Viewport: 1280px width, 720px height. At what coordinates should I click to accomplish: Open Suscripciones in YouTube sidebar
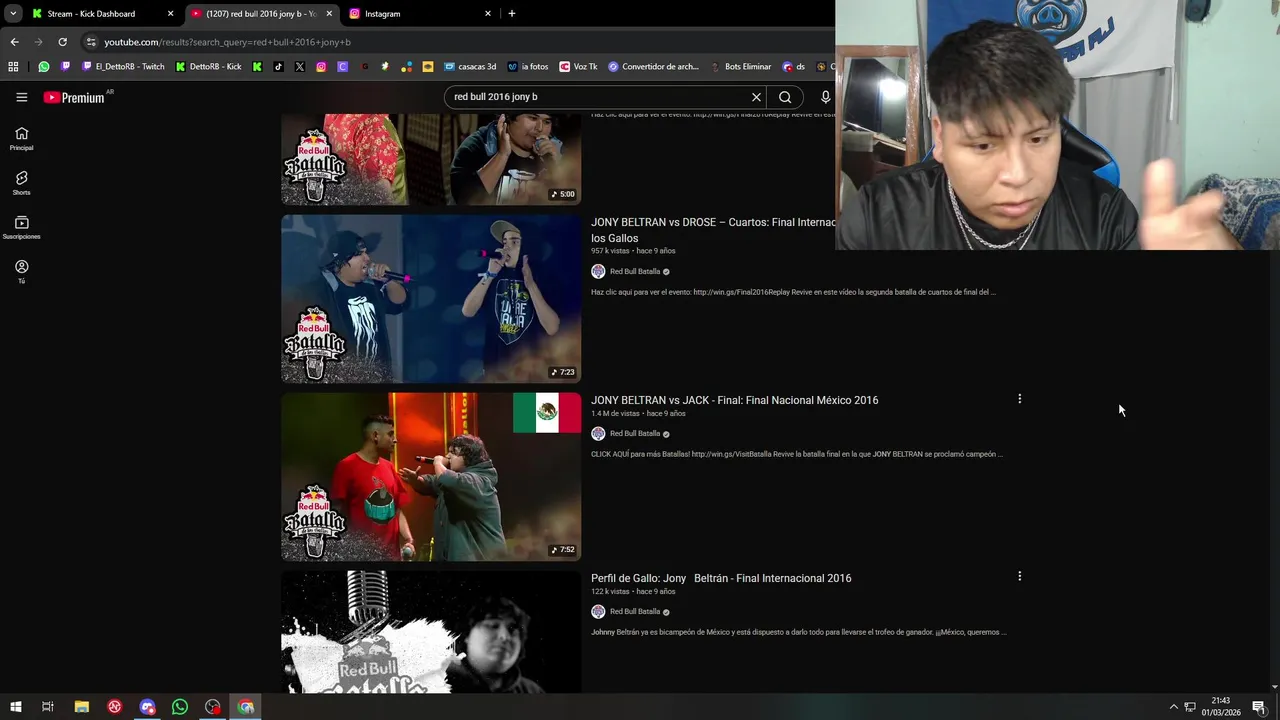(x=21, y=228)
